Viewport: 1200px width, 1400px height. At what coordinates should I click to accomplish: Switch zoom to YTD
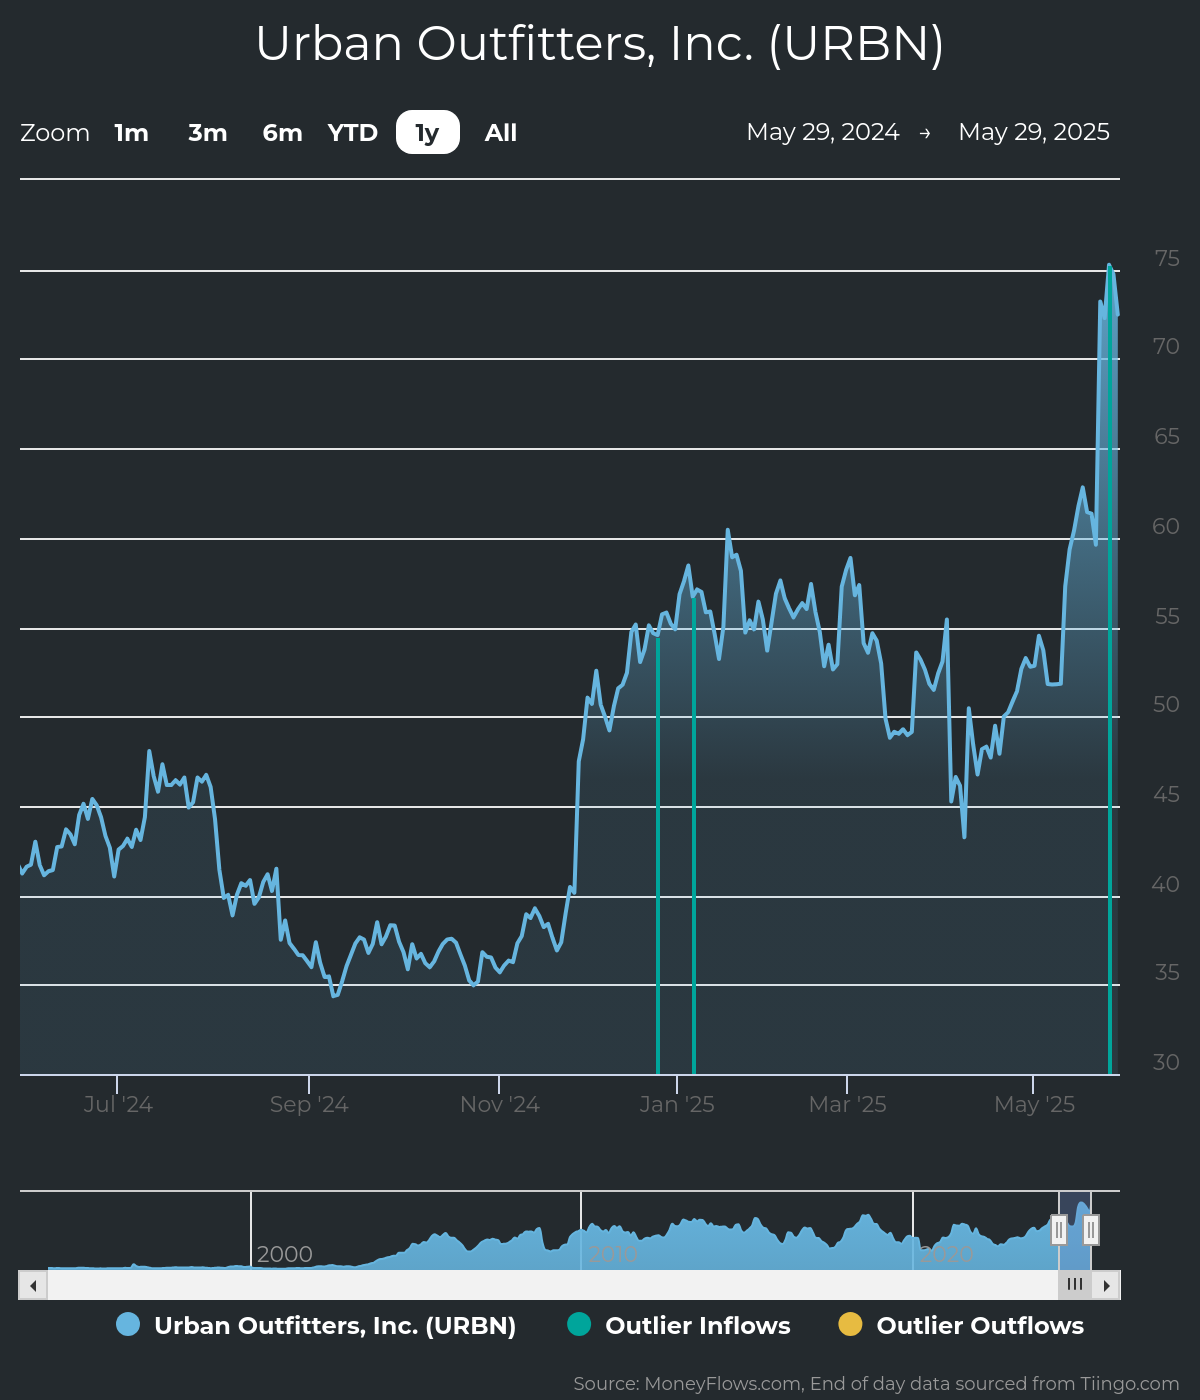(x=353, y=133)
